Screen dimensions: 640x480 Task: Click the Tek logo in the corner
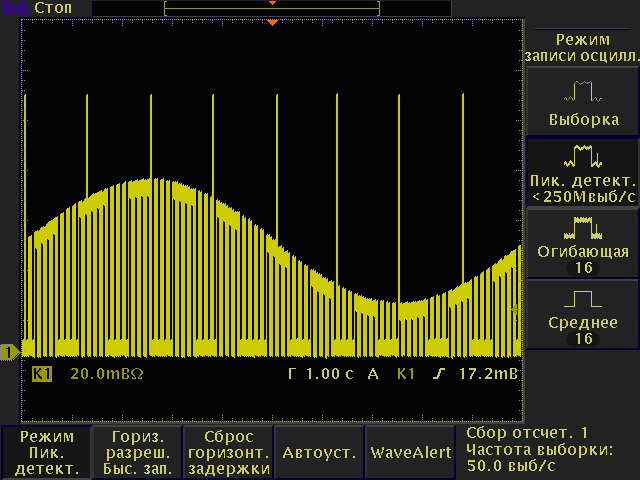pyautogui.click(x=14, y=8)
